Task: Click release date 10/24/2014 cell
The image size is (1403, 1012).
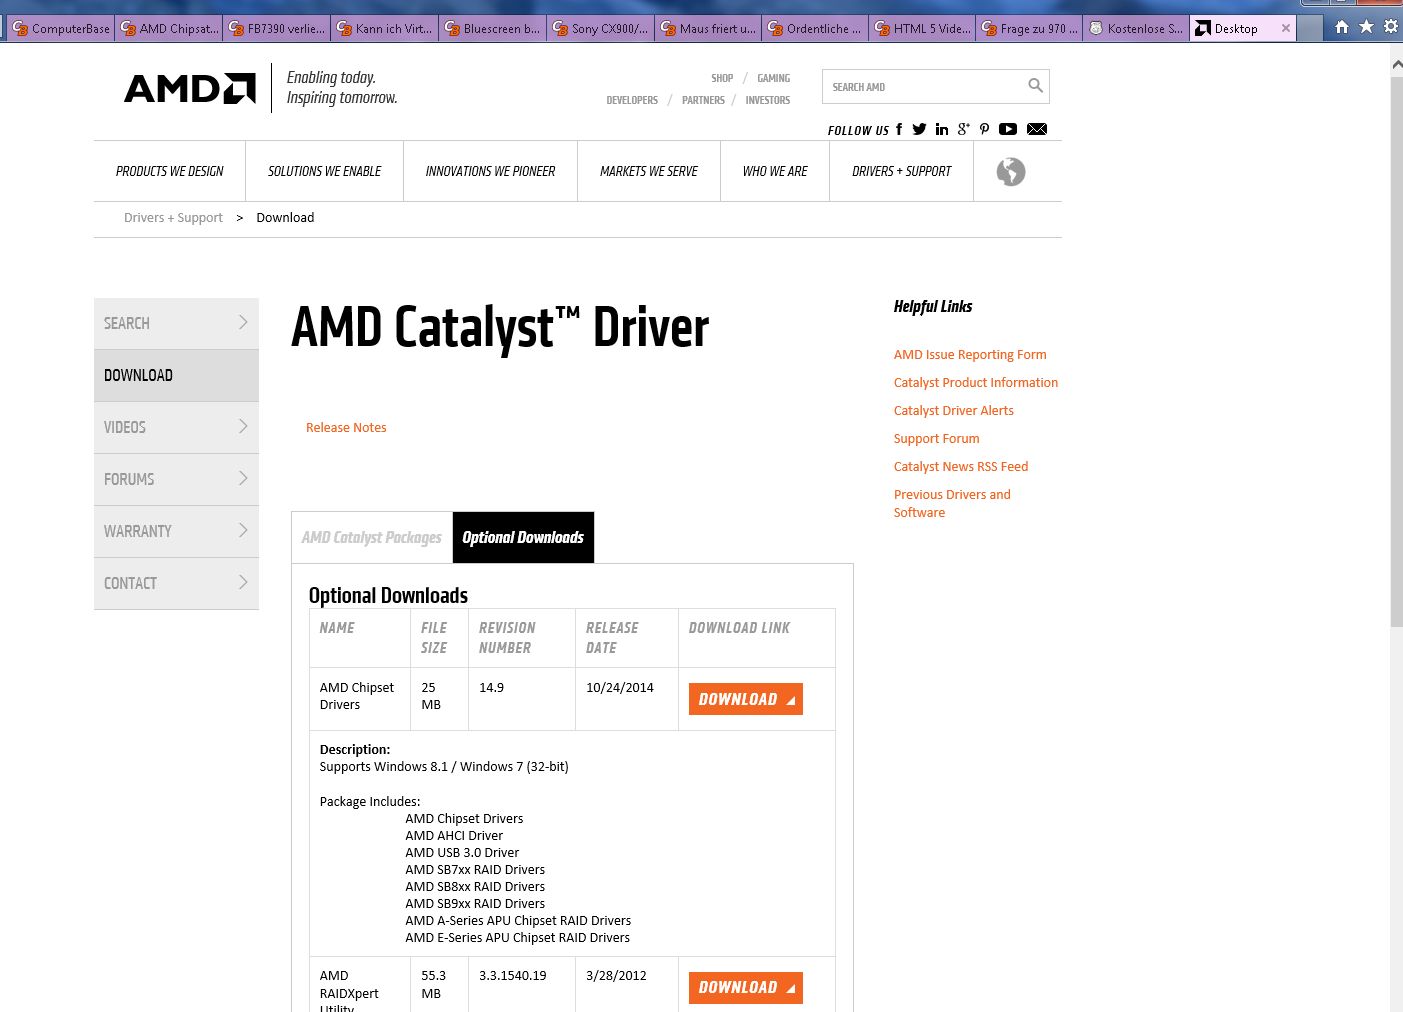Action: click(627, 699)
